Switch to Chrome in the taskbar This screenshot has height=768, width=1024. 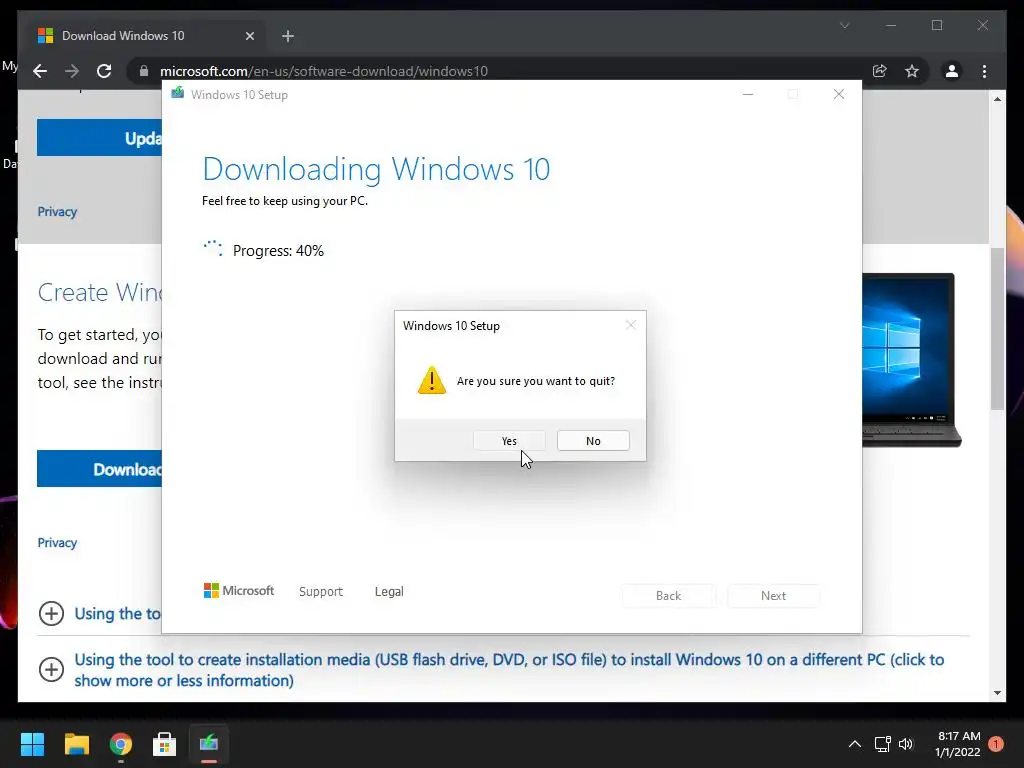[121, 744]
